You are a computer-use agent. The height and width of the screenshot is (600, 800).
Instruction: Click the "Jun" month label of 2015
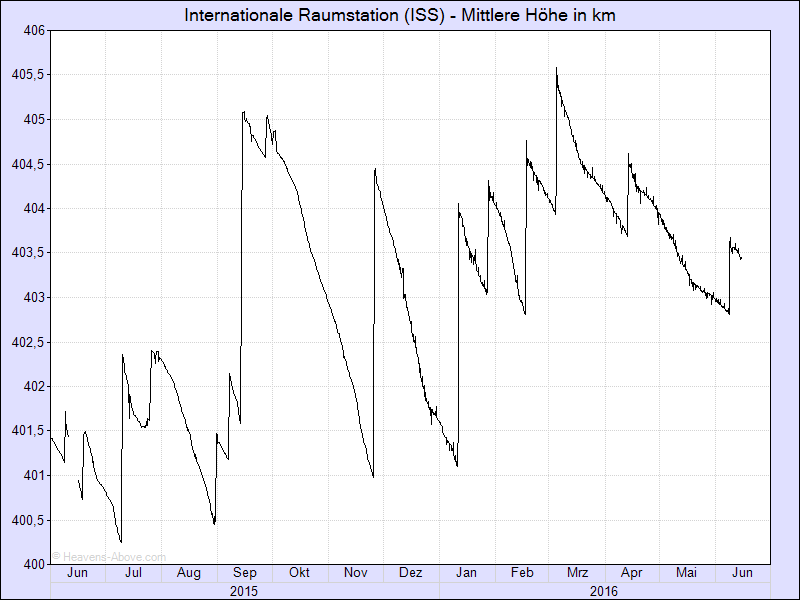[78, 573]
